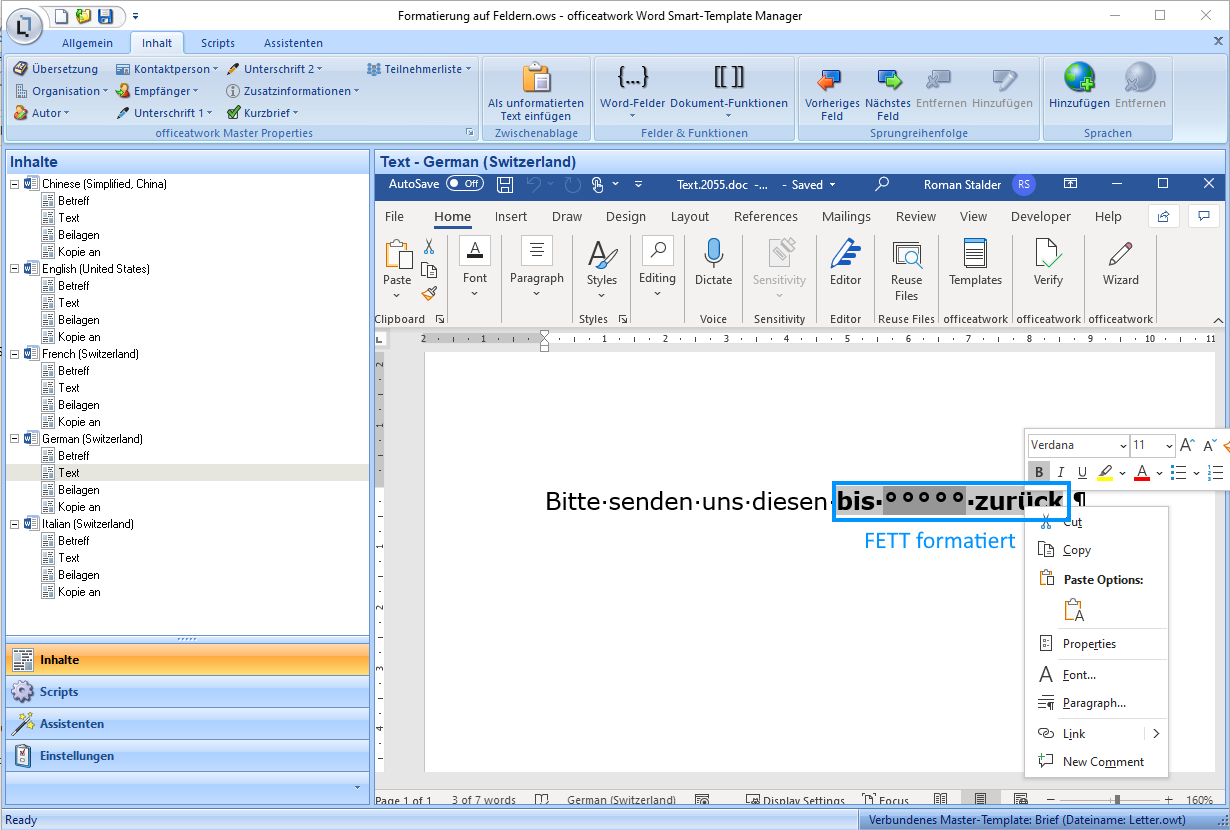Jump to Nächstes Feld
Image resolution: width=1230 pixels, height=830 pixels.
(x=888, y=92)
